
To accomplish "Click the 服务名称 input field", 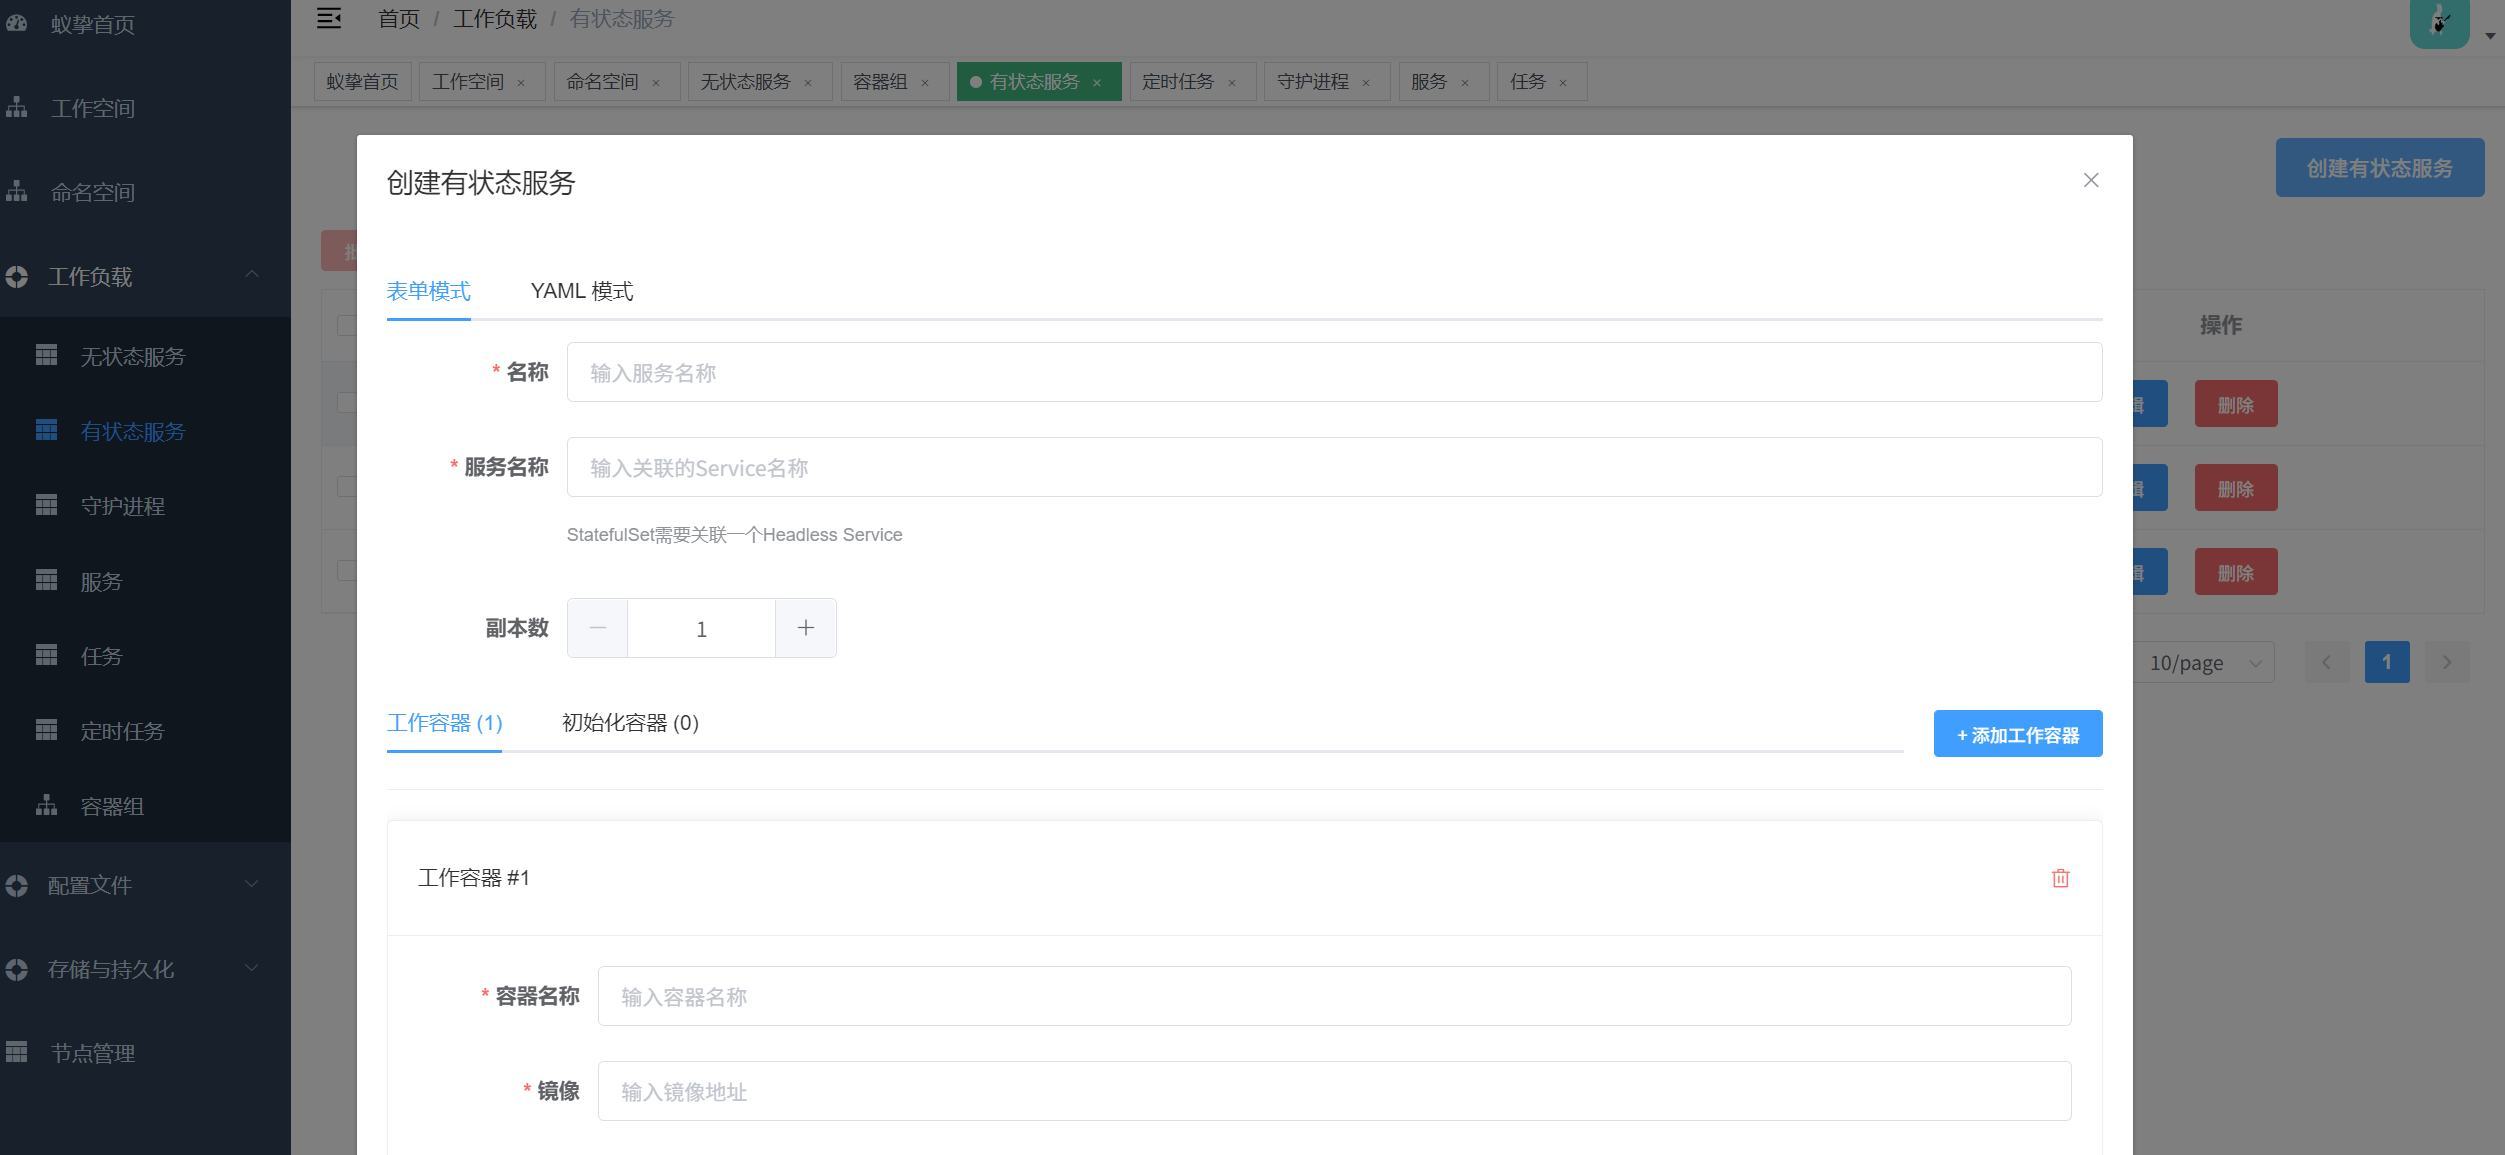I will point(1333,468).
